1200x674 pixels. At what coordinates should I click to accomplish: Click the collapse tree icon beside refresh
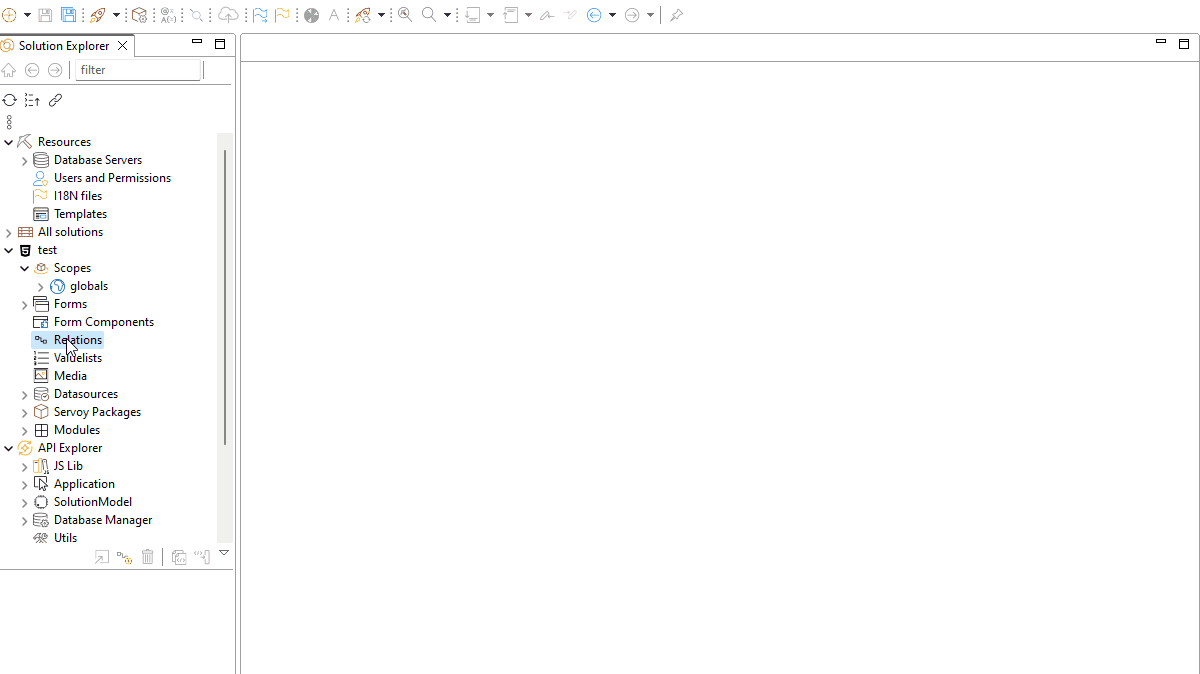pyautogui.click(x=32, y=100)
